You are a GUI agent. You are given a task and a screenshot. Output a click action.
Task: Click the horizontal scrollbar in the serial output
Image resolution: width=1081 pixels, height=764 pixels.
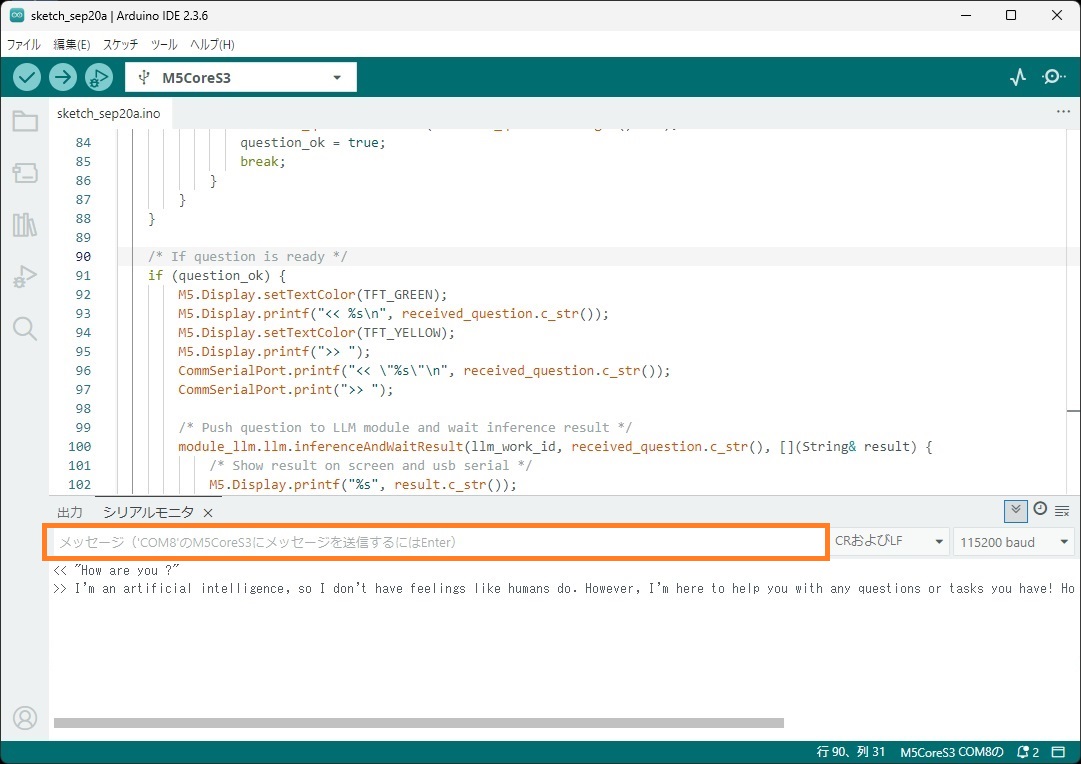point(418,723)
